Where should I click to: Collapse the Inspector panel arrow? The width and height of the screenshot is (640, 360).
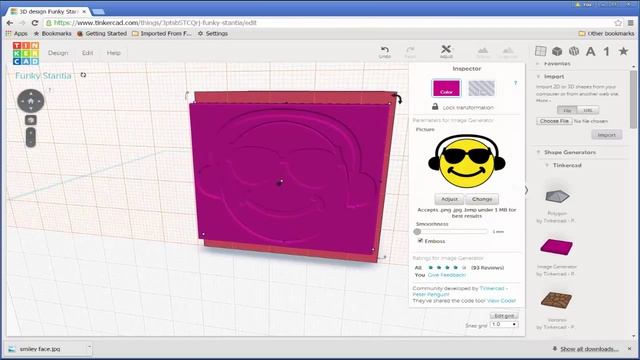[x=526, y=190]
